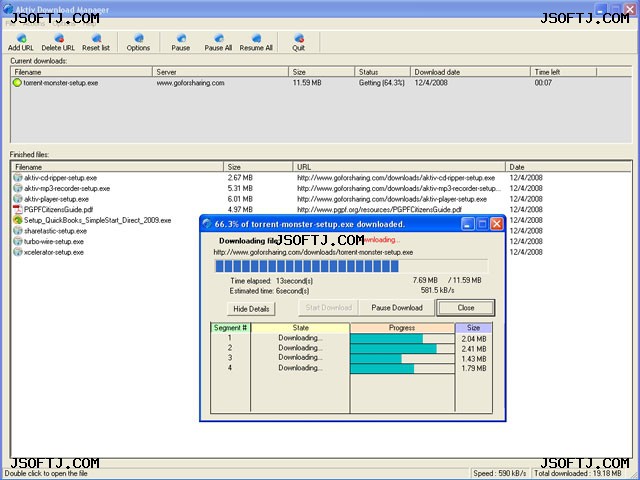Click the icon beside turbo-wire-setup.exe

(x=18, y=241)
